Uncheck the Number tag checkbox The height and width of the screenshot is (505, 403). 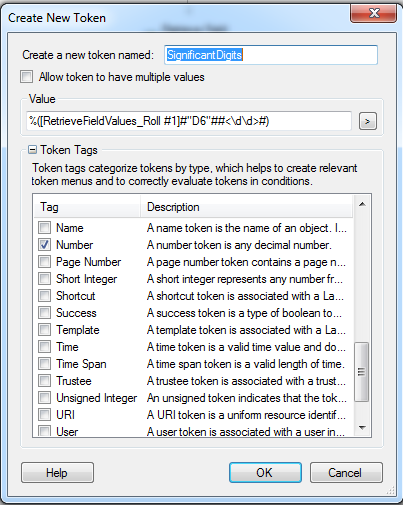pyautogui.click(x=44, y=245)
